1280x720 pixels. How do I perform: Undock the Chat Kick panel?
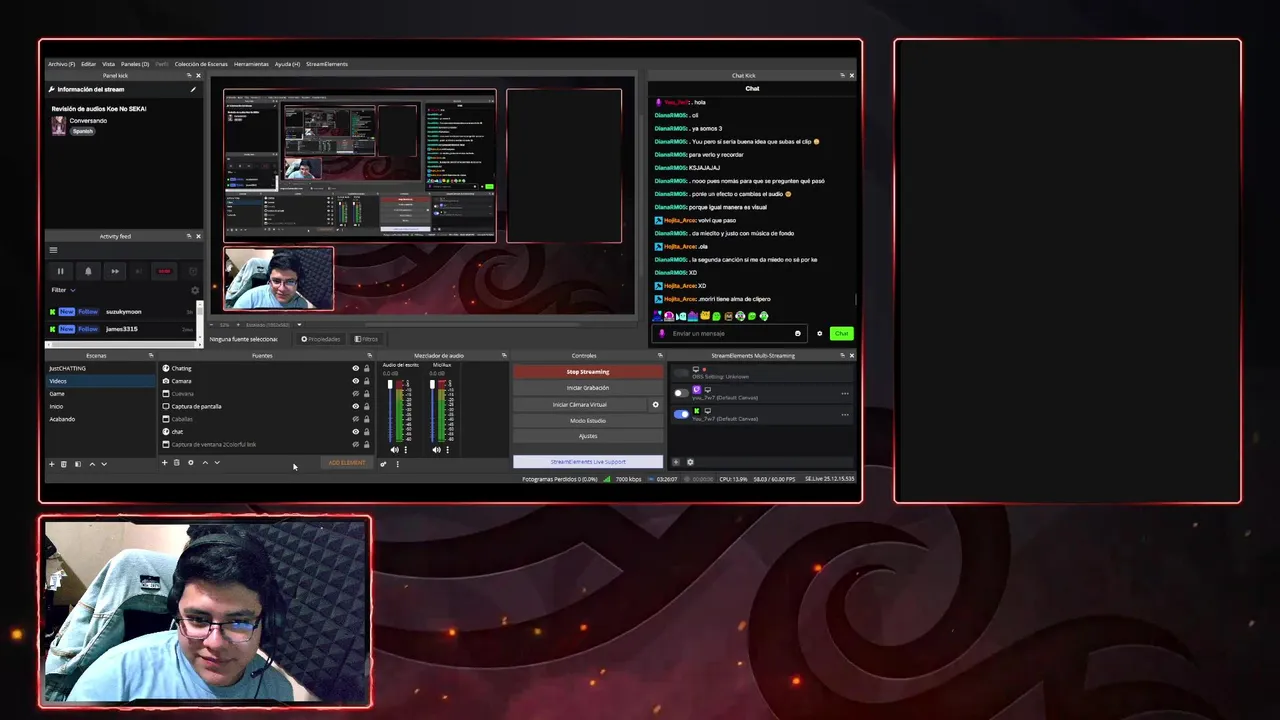(841, 75)
